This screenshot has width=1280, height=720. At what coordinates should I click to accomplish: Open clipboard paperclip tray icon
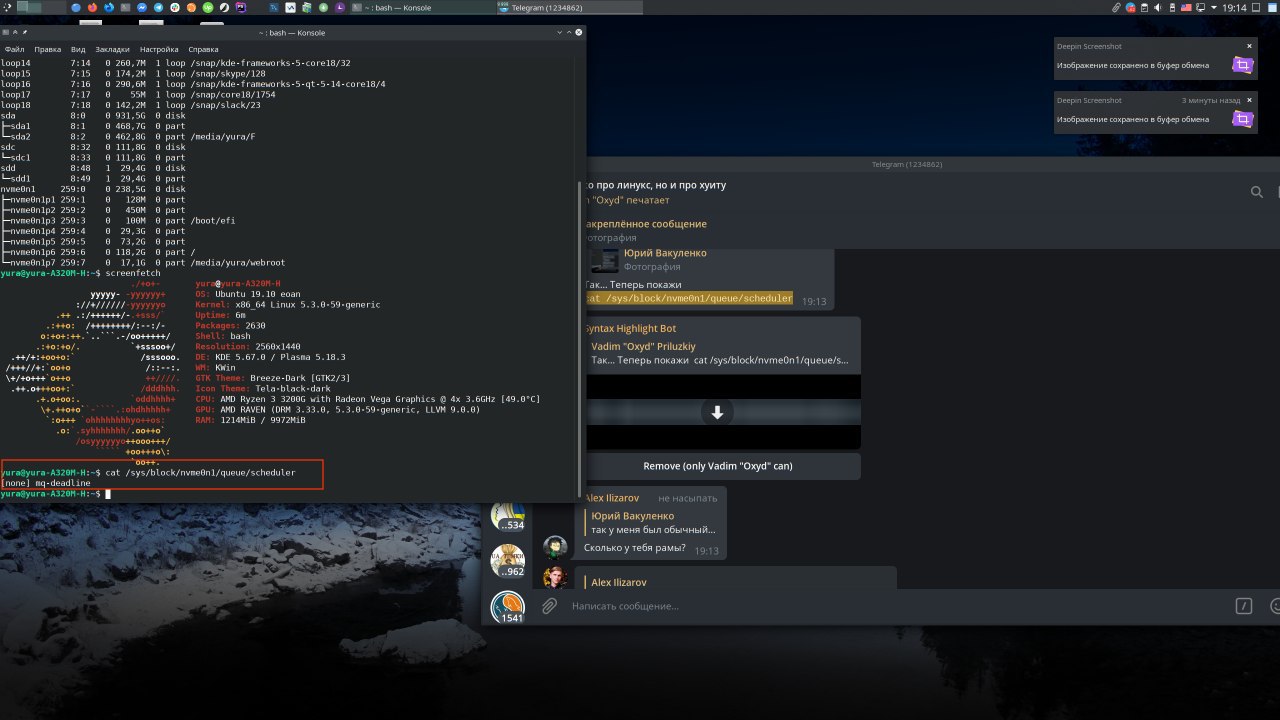point(1116,7)
